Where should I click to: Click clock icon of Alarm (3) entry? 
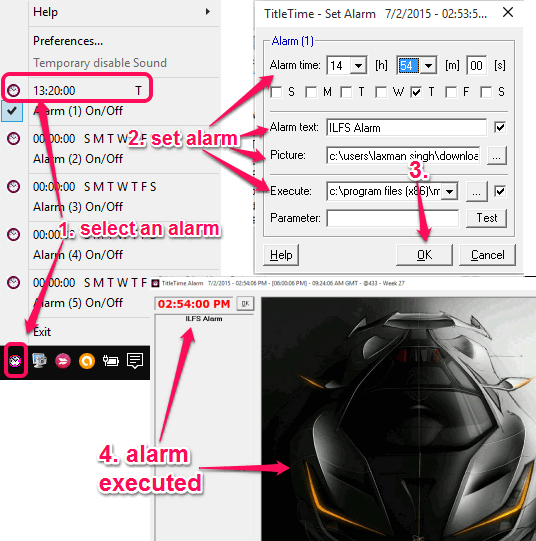[13, 186]
